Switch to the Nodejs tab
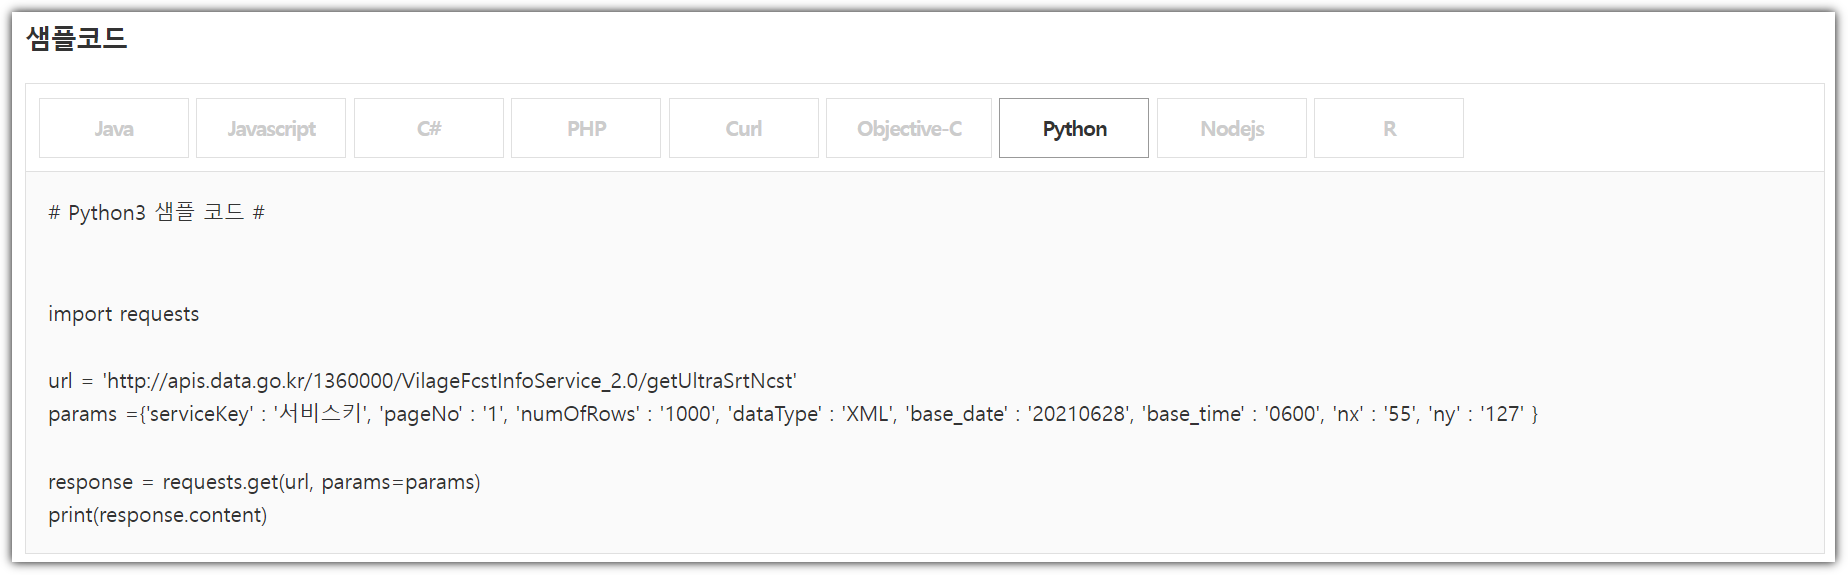 [x=1232, y=128]
